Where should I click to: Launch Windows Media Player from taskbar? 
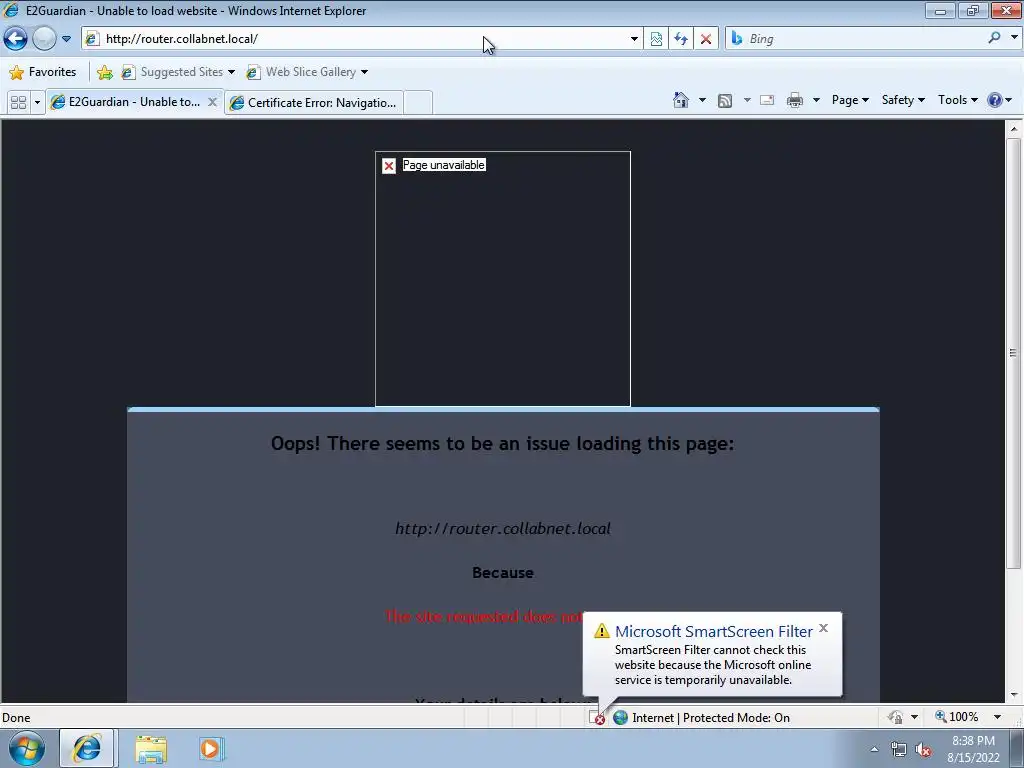point(211,749)
